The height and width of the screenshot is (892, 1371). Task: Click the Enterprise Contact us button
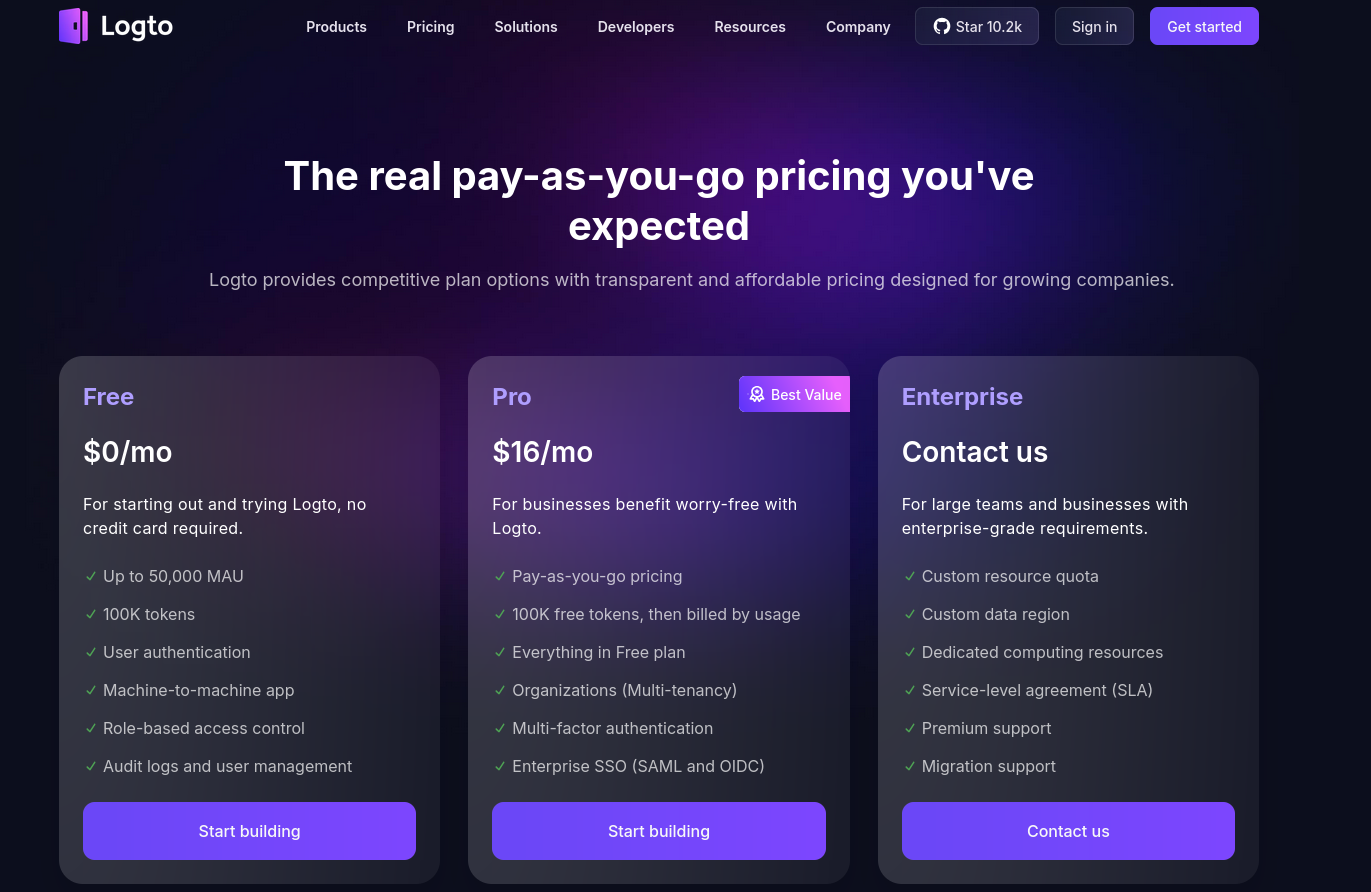tap(1068, 831)
